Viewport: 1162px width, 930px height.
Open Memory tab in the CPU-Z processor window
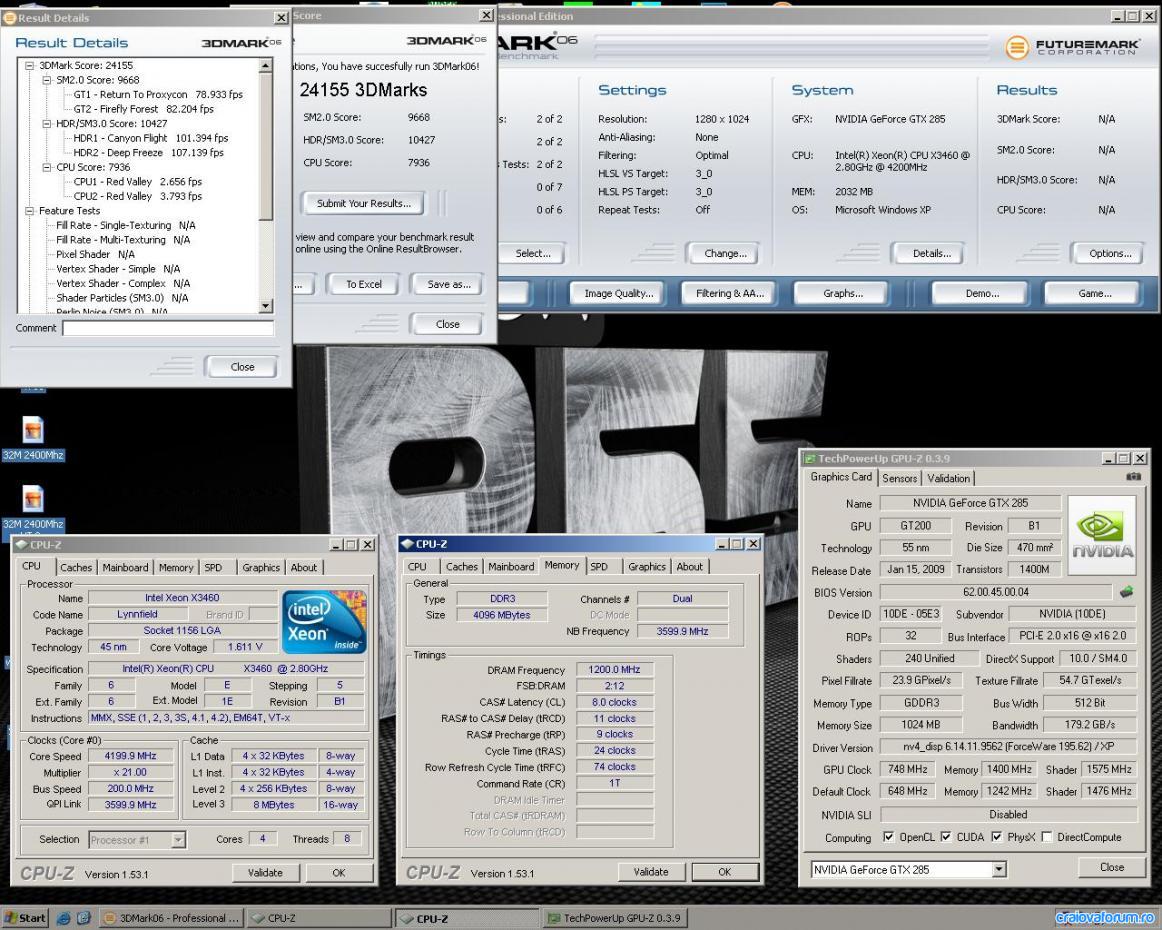176,567
